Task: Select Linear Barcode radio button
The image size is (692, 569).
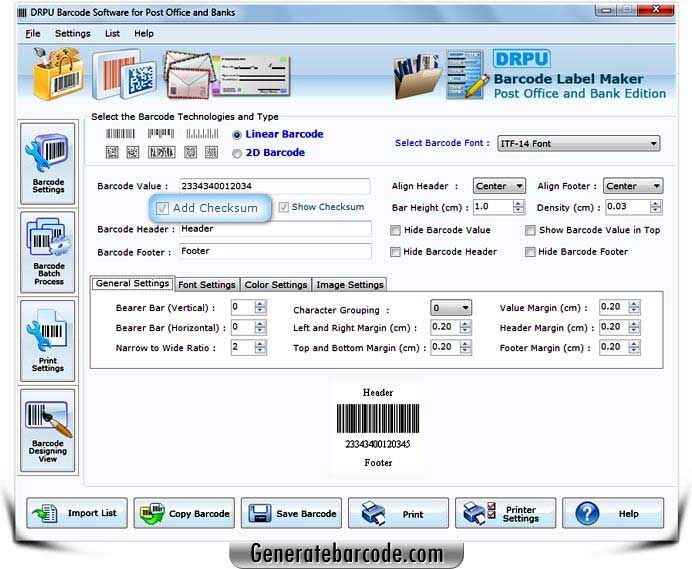Action: (x=237, y=135)
